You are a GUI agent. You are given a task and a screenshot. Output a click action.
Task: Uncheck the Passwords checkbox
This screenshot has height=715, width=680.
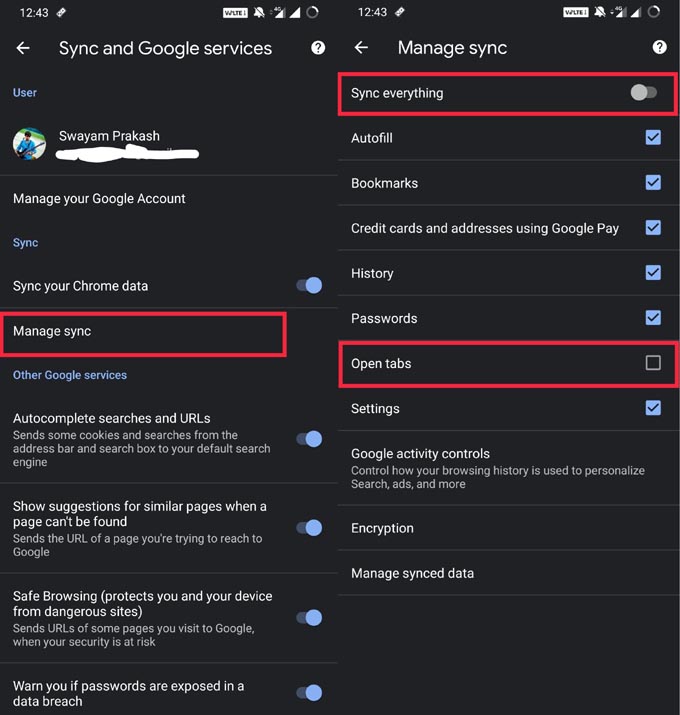pos(653,318)
